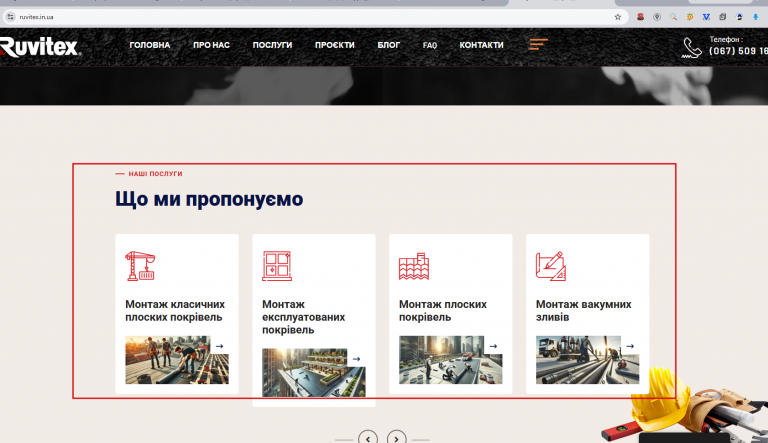Viewport: 768px width, 443px height.
Task: Open green terrace photo on exploited roofs card
Action: tap(313, 372)
